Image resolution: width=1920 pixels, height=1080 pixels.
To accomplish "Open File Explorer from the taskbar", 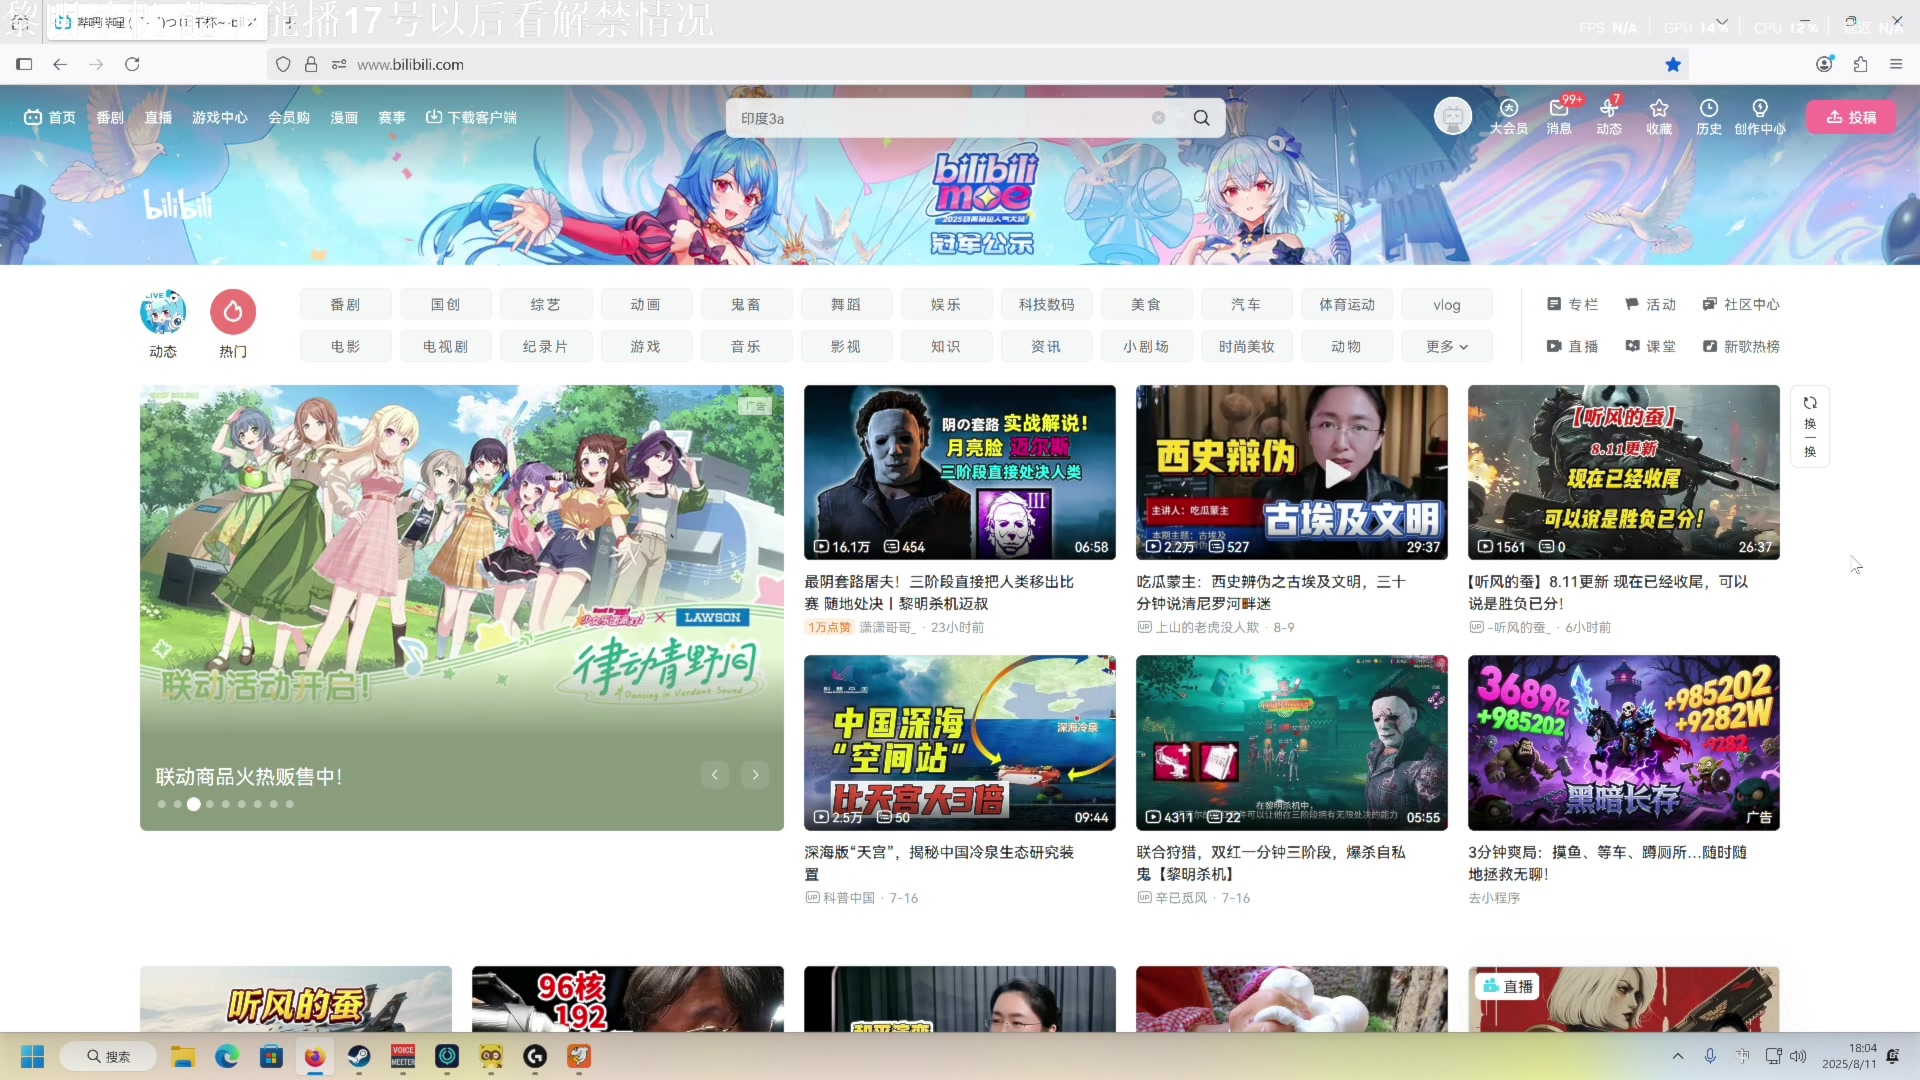I will click(182, 1056).
